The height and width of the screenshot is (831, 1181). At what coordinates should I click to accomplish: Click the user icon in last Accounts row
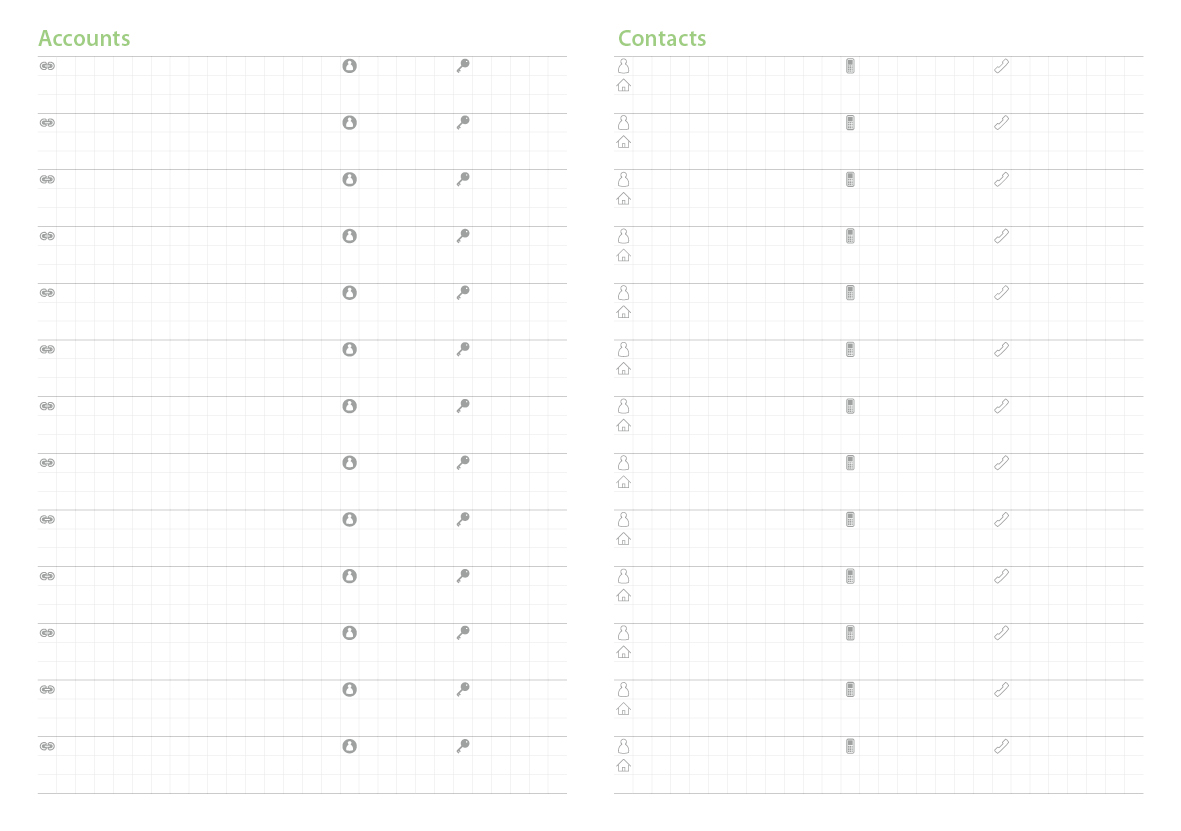pyautogui.click(x=349, y=747)
